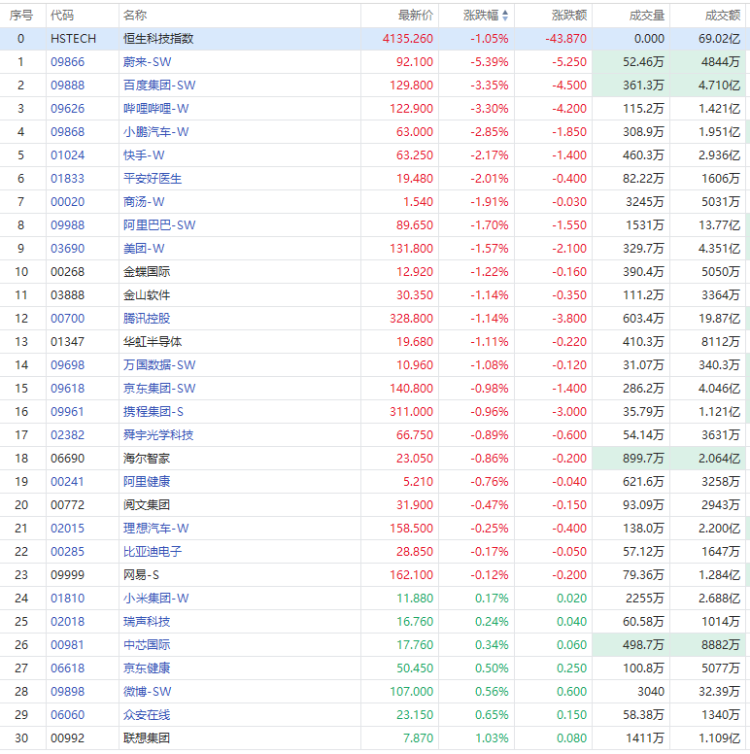Select the 阅文集团 stock name
750x754 pixels.
pos(147,505)
